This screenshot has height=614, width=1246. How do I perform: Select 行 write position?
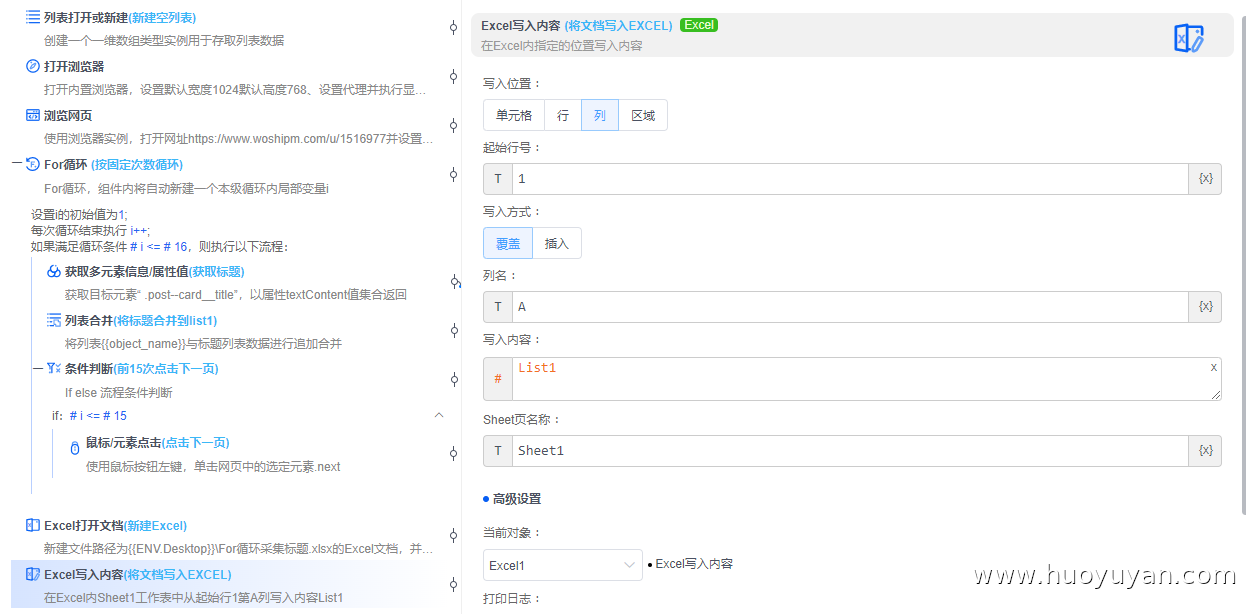[x=563, y=115]
